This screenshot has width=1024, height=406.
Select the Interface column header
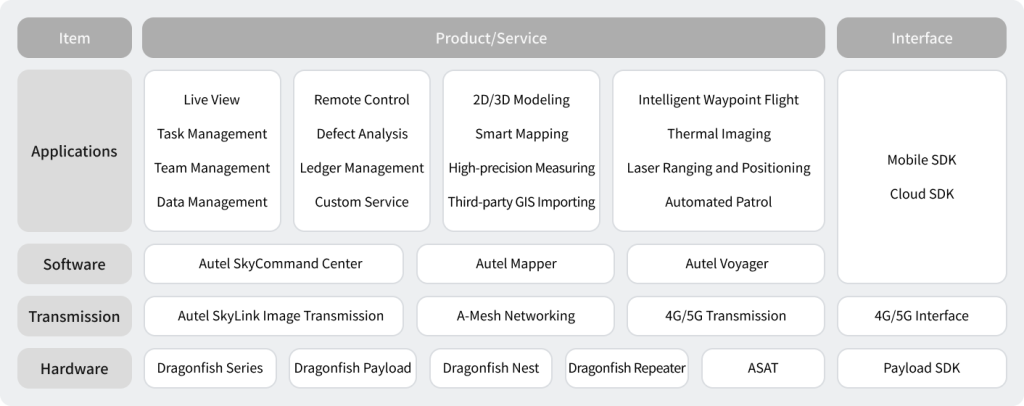(921, 39)
